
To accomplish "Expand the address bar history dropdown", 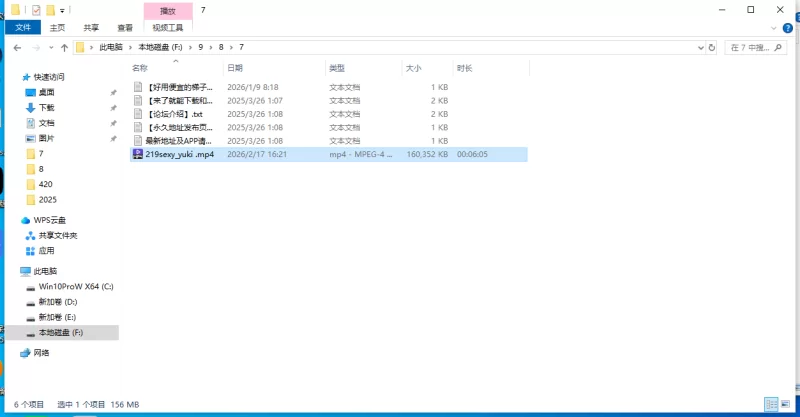I will coord(701,47).
